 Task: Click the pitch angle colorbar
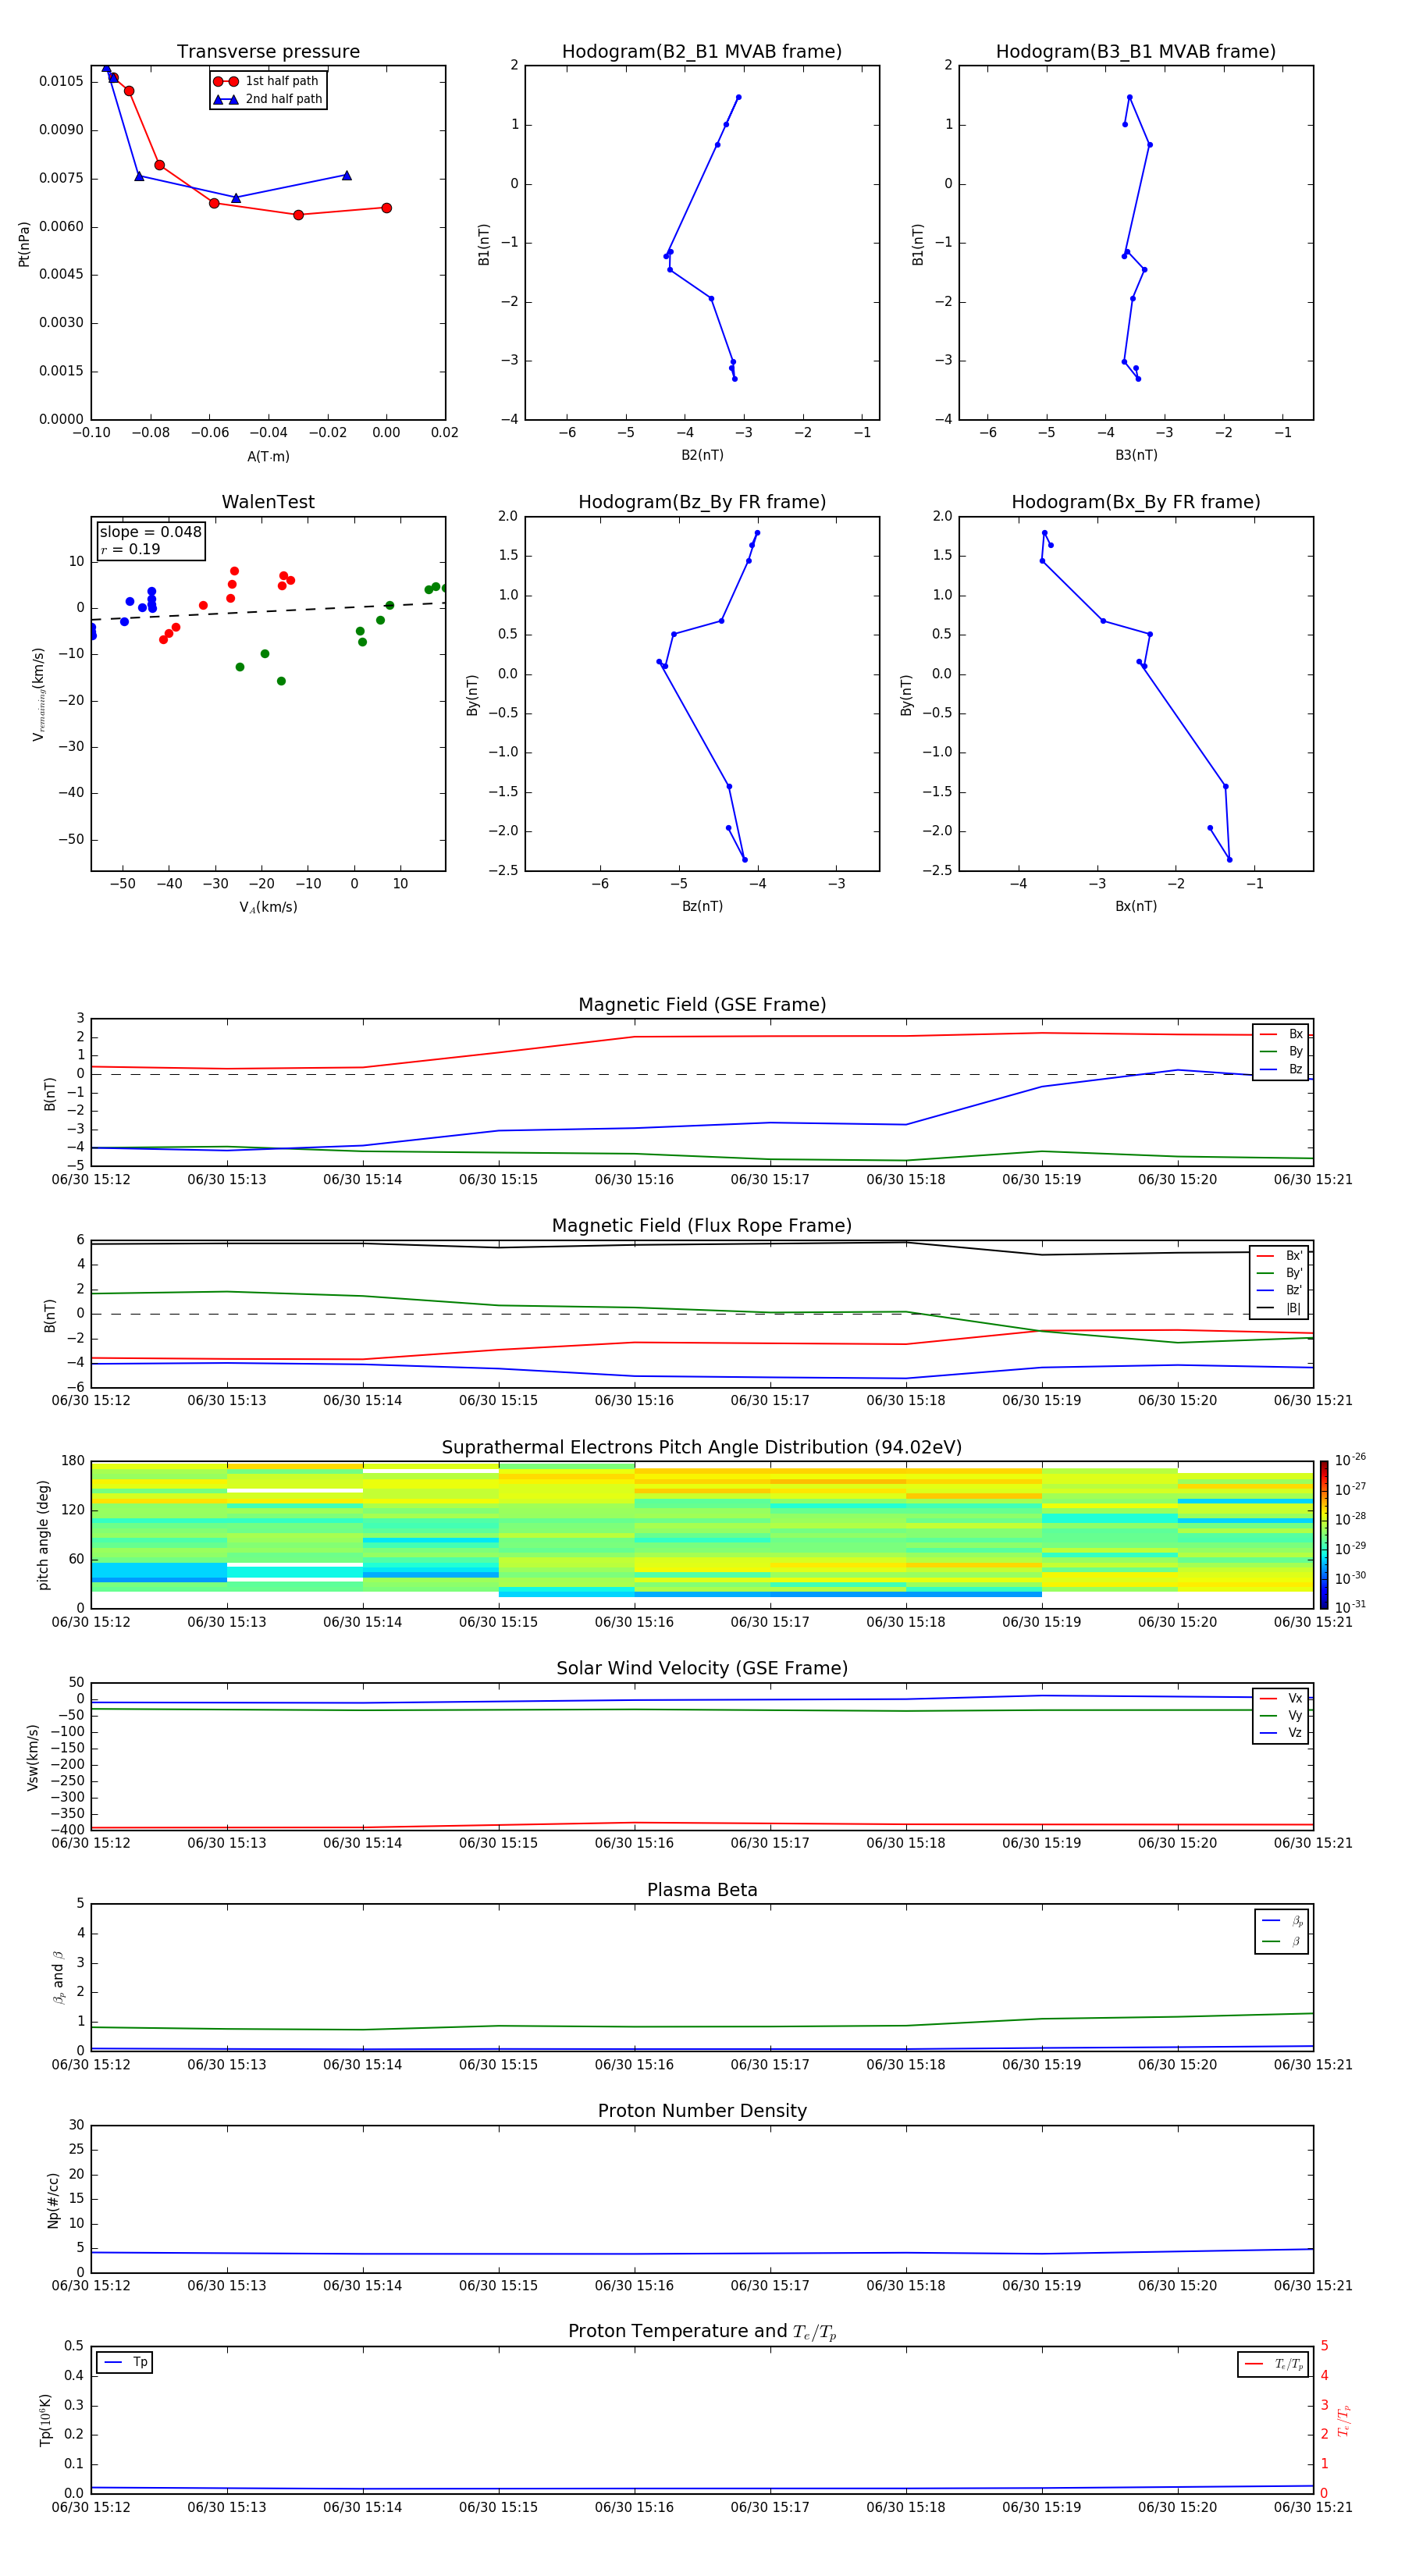coord(1323,1535)
